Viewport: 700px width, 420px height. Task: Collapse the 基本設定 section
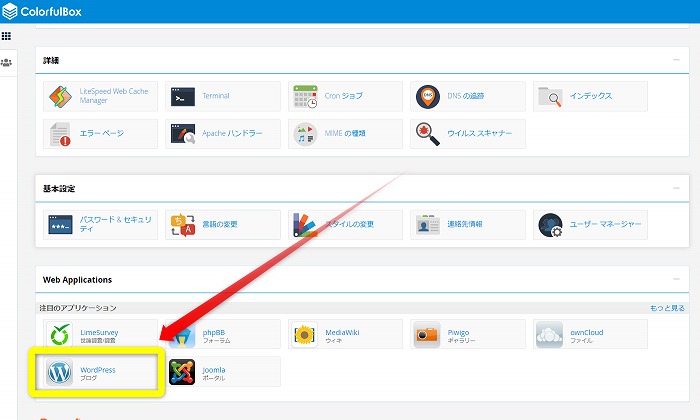click(677, 188)
